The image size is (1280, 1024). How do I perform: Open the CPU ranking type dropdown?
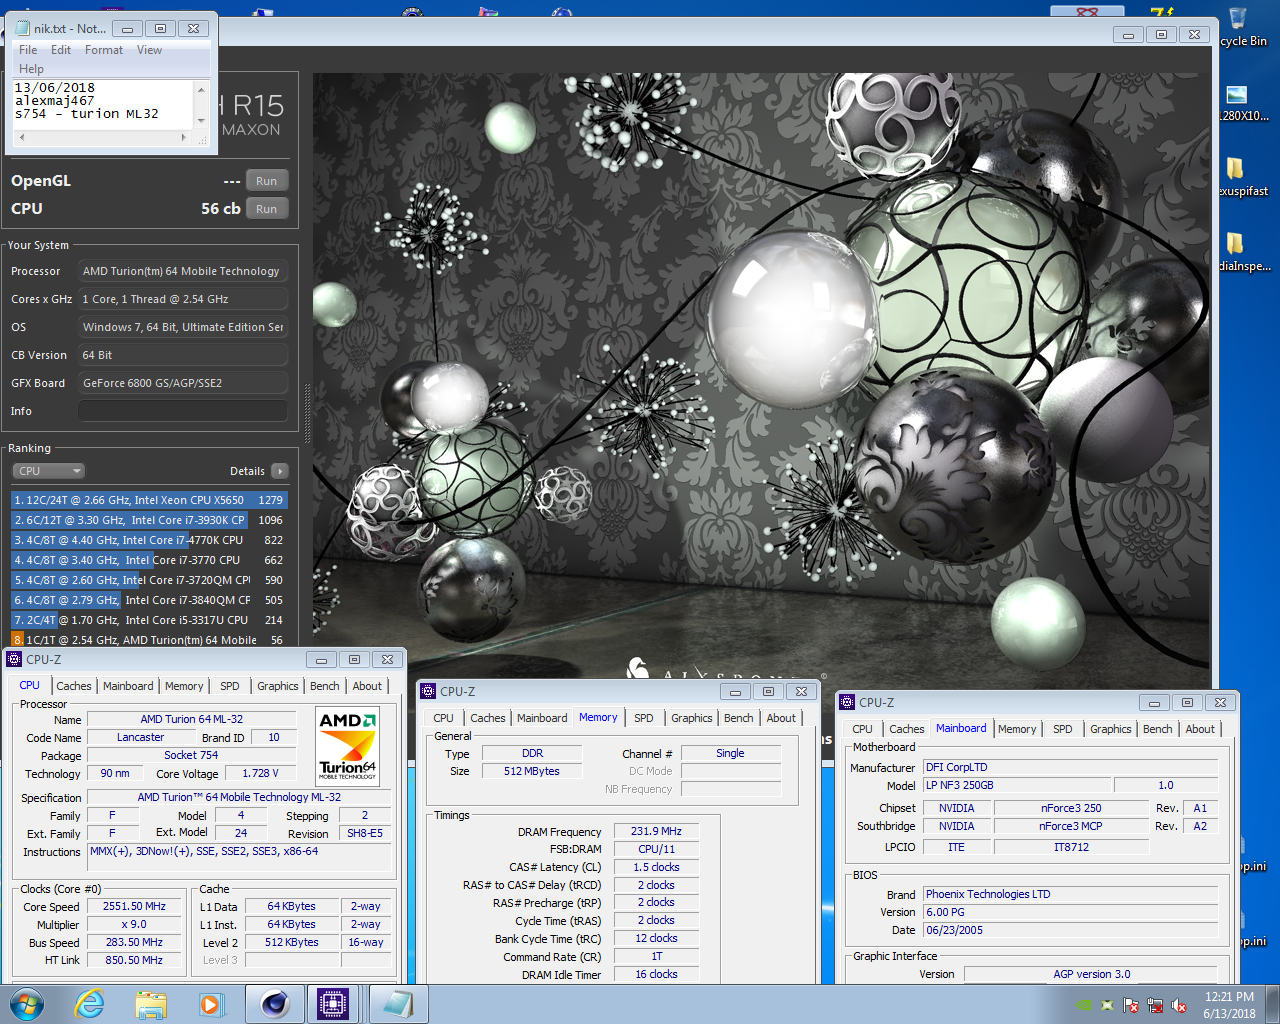49,471
